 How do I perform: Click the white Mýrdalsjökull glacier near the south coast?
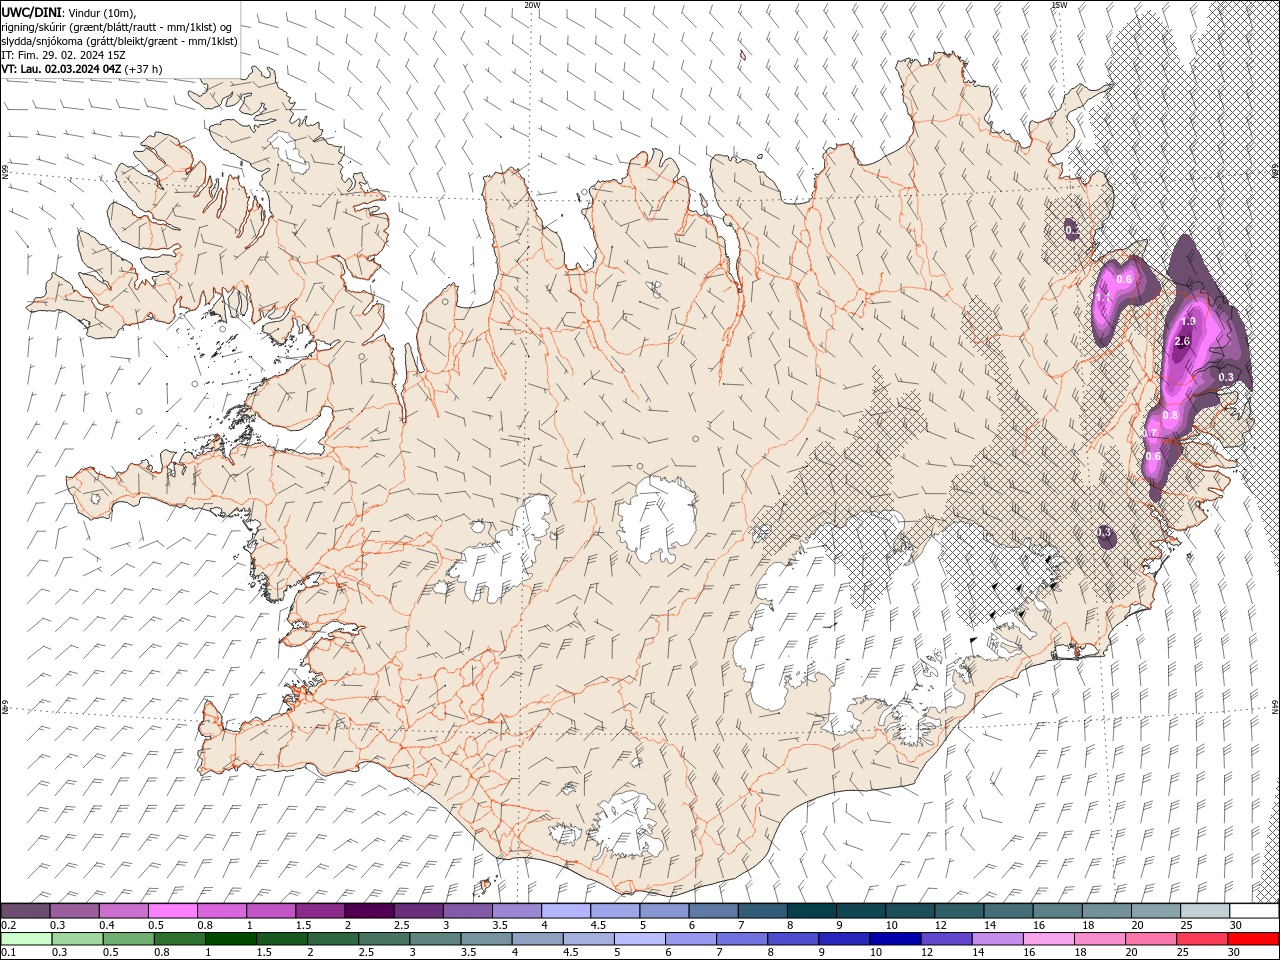click(x=628, y=825)
